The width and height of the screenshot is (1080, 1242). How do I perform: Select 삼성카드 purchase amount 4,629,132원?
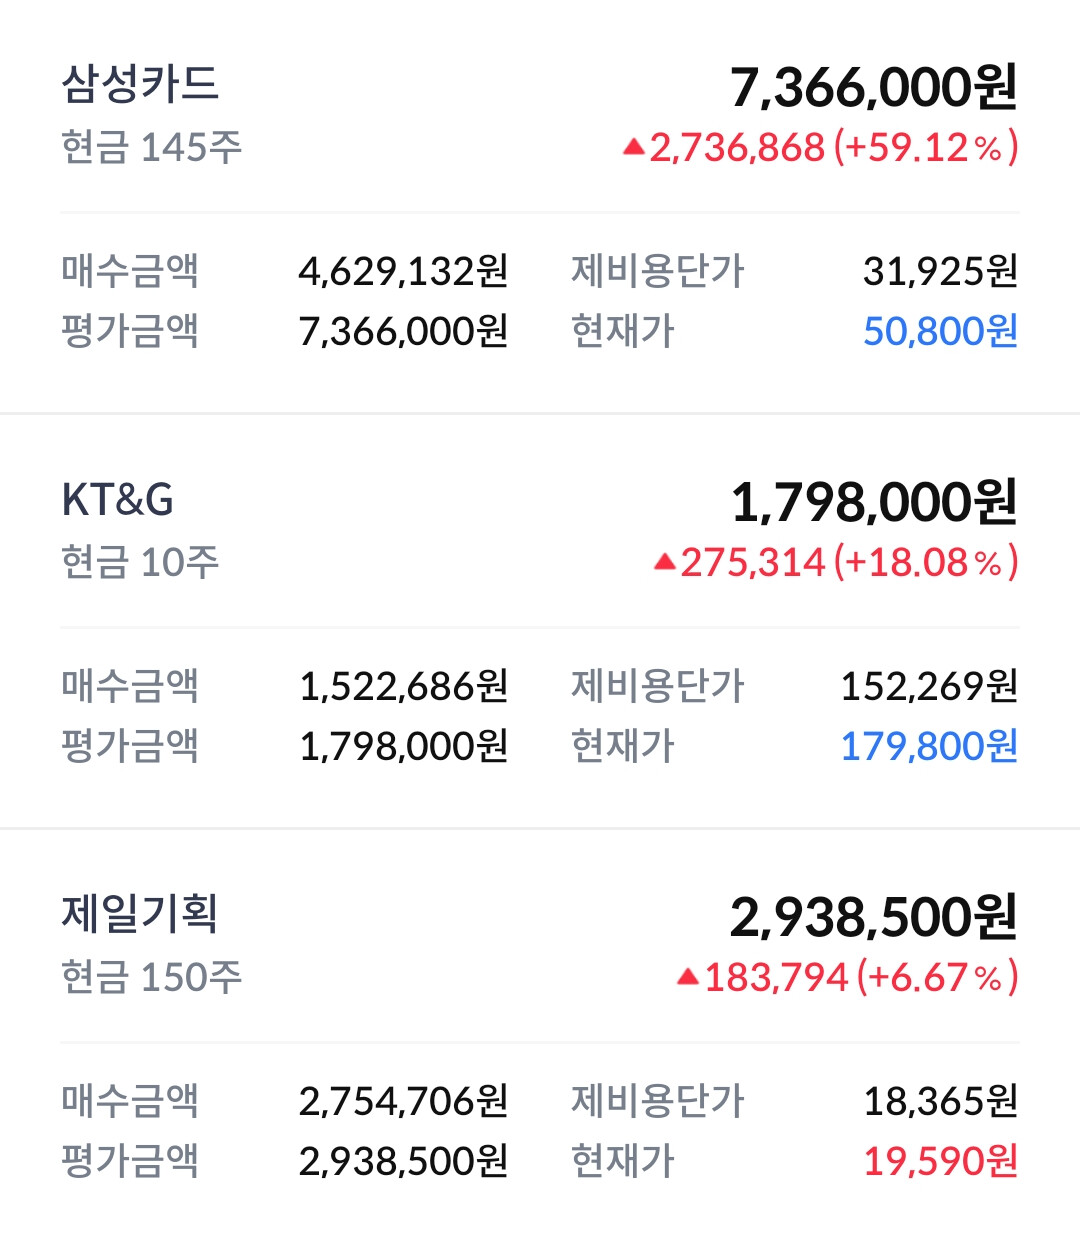click(x=404, y=271)
